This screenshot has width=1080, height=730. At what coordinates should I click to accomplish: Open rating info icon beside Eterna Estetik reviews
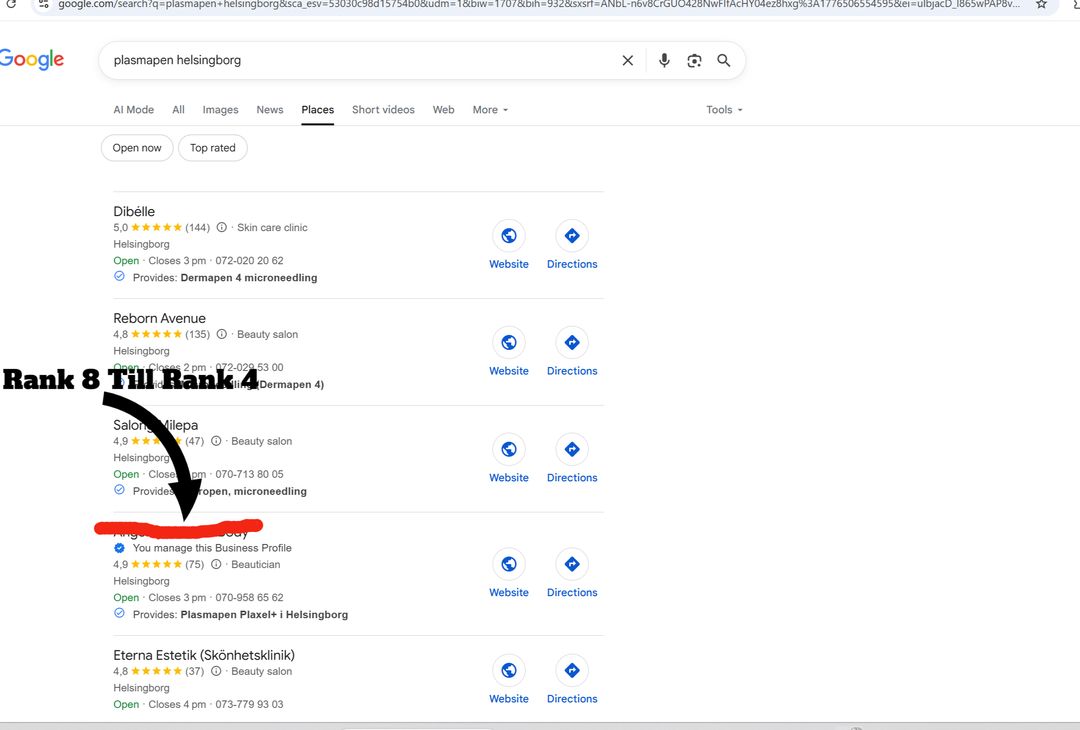pyautogui.click(x=216, y=671)
